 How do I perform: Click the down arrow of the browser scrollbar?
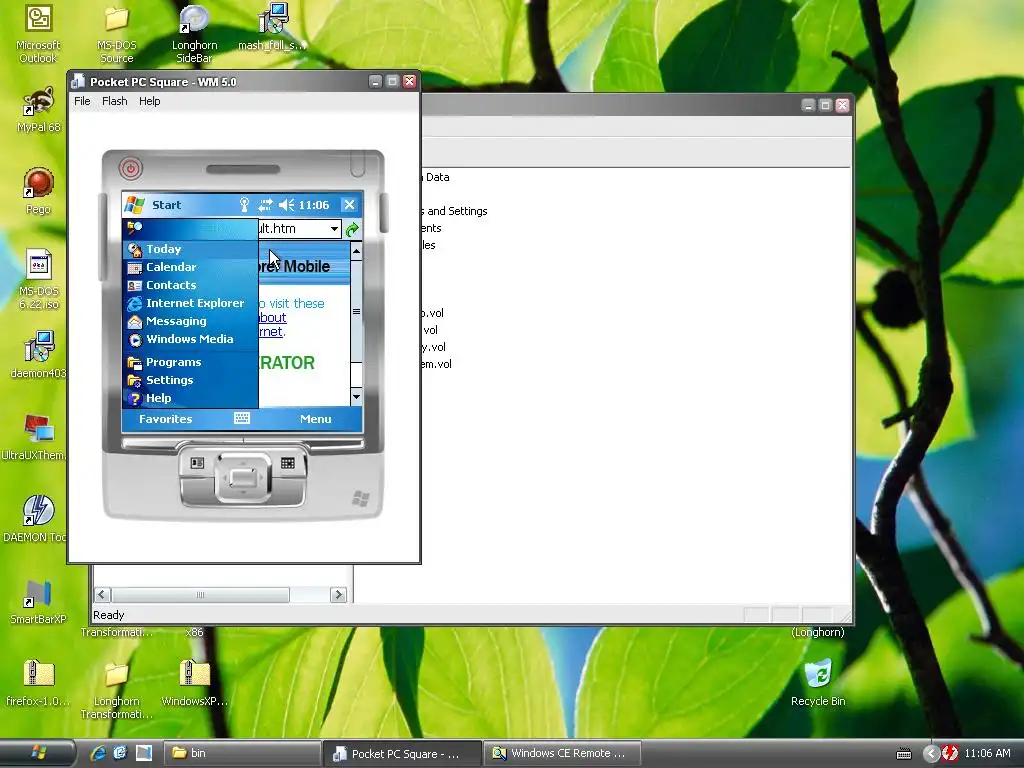(356, 396)
